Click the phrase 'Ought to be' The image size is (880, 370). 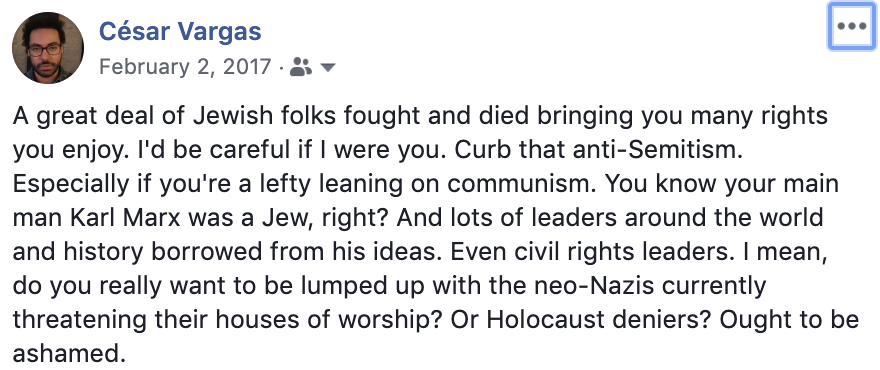tap(789, 319)
